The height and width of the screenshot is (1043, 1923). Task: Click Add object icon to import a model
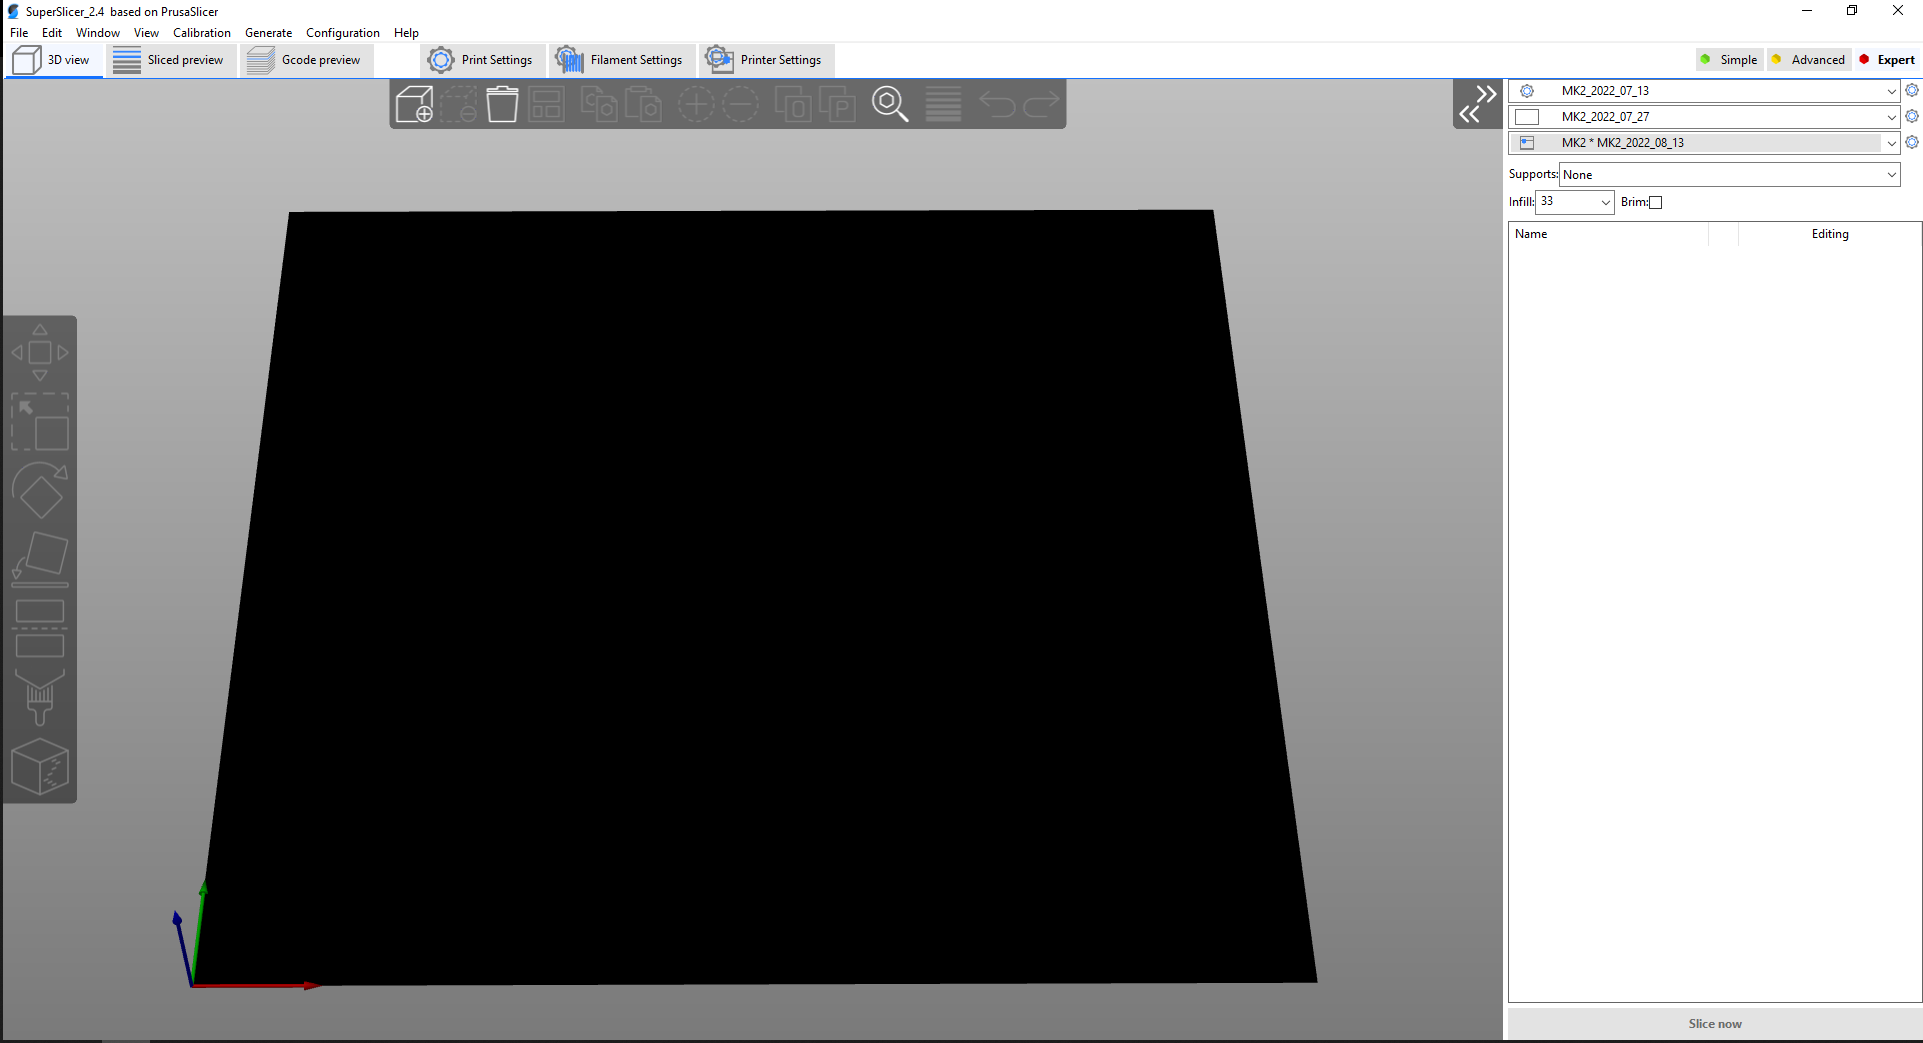[x=414, y=103]
